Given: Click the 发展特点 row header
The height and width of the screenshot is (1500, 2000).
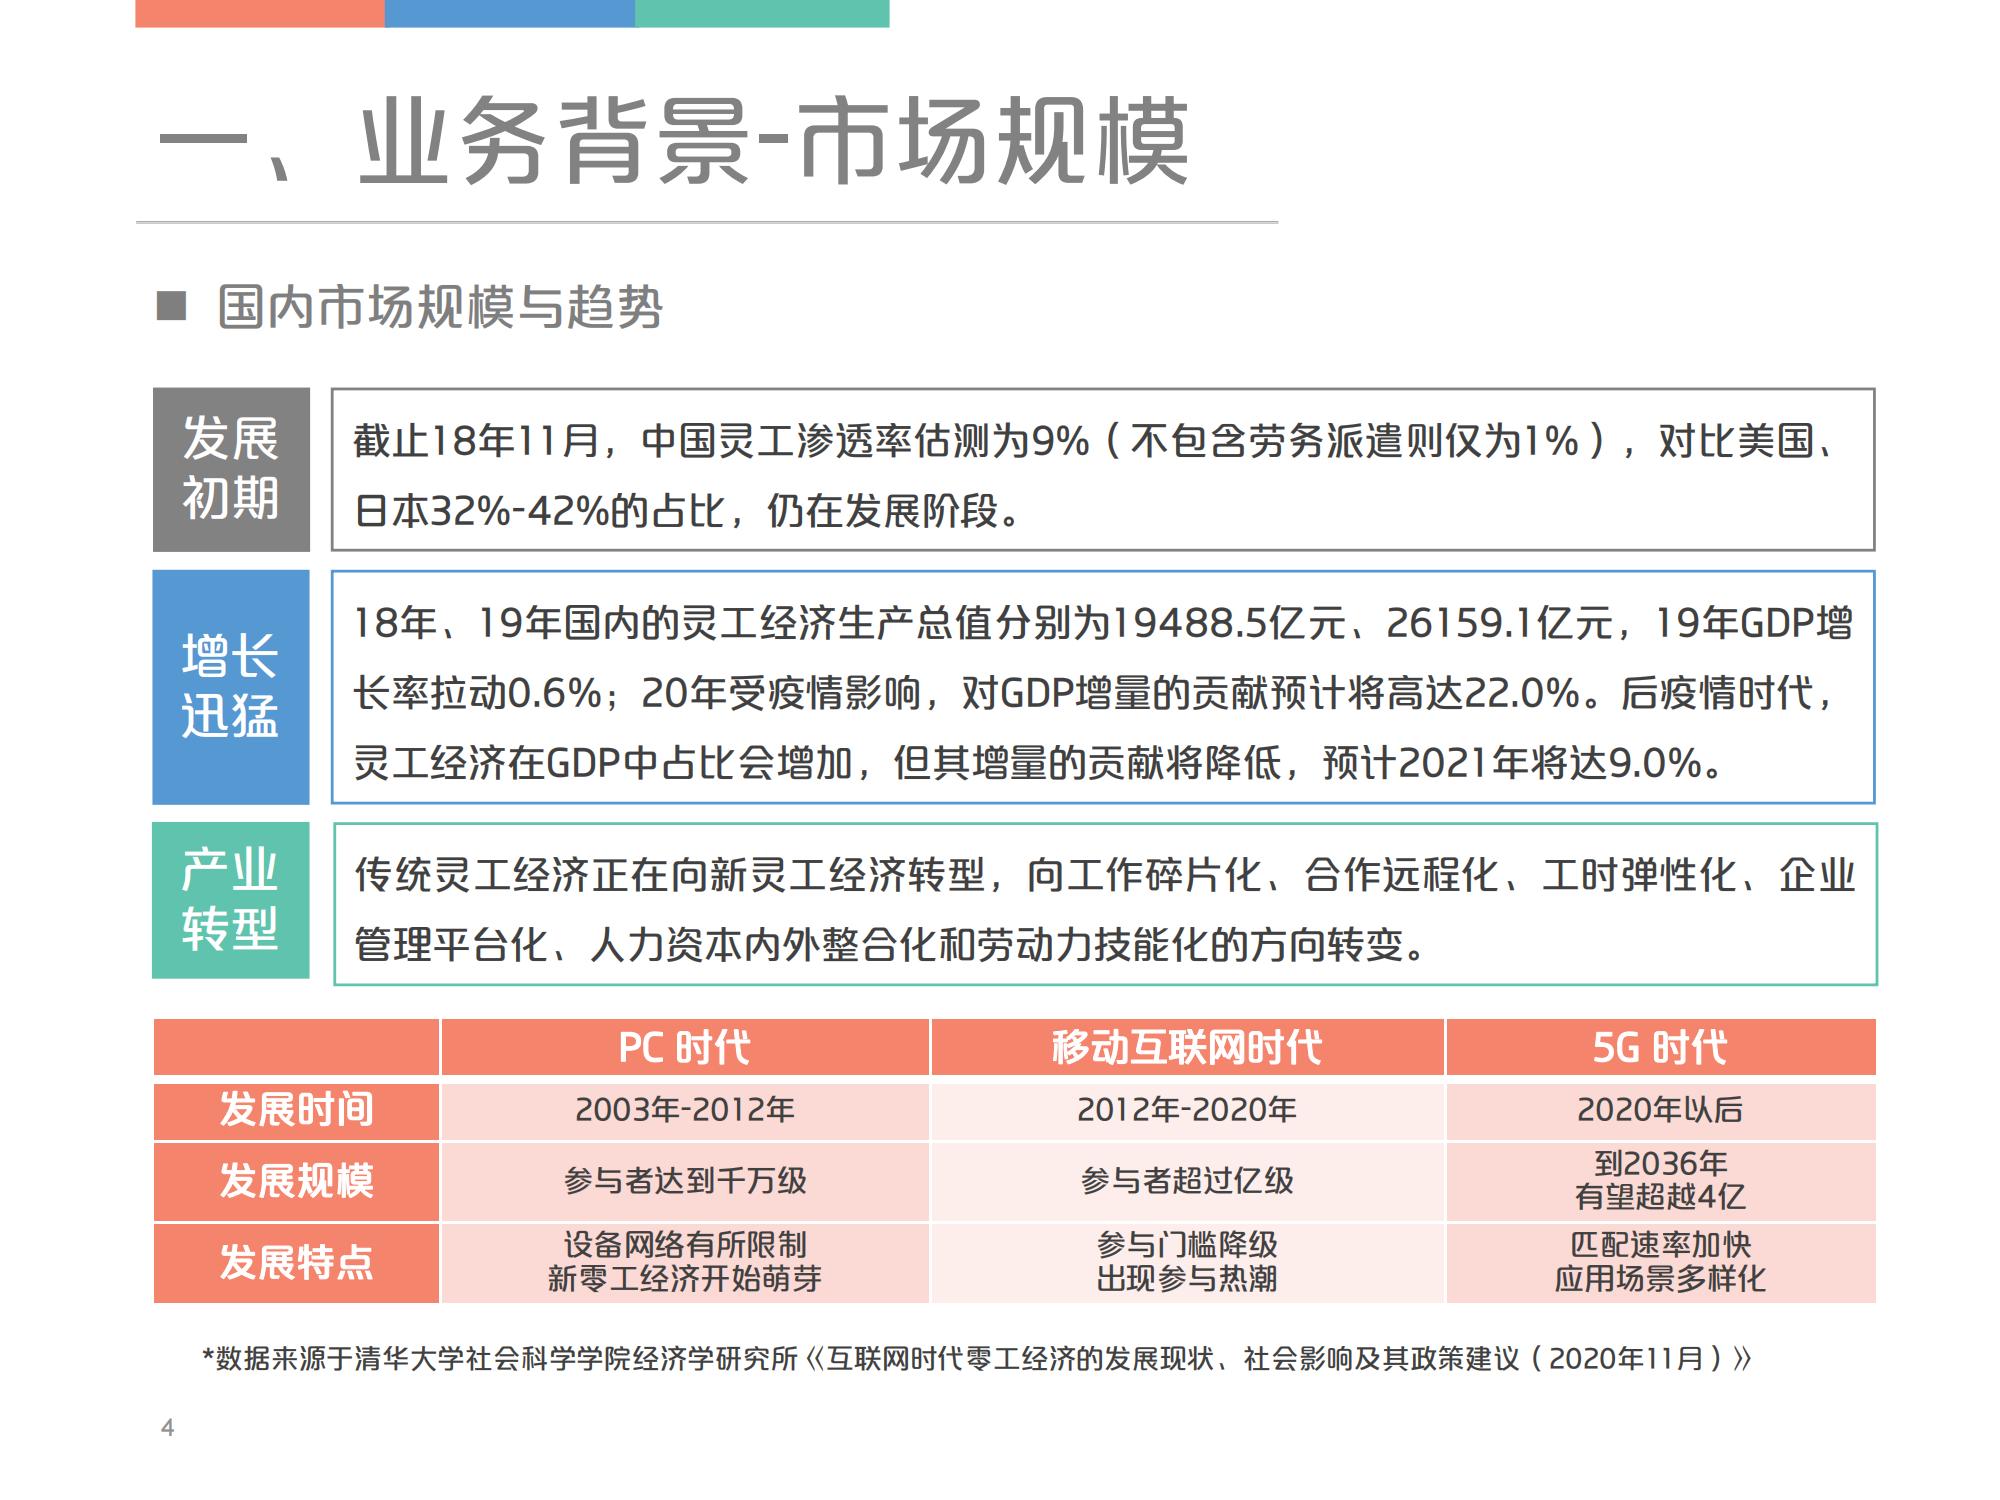Looking at the screenshot, I should tap(296, 1262).
